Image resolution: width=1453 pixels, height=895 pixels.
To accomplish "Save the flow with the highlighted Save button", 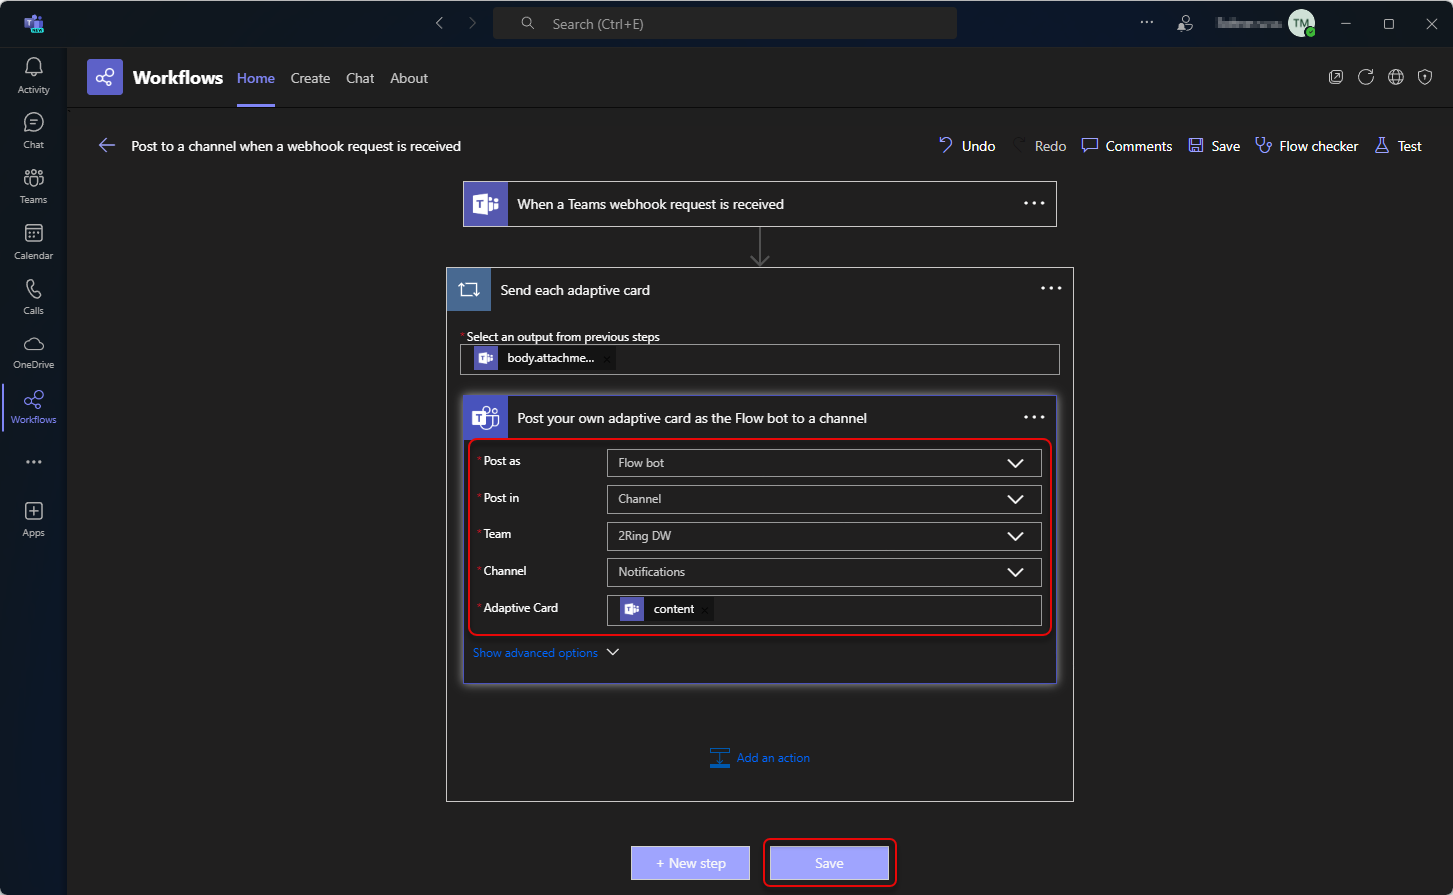I will coord(829,862).
